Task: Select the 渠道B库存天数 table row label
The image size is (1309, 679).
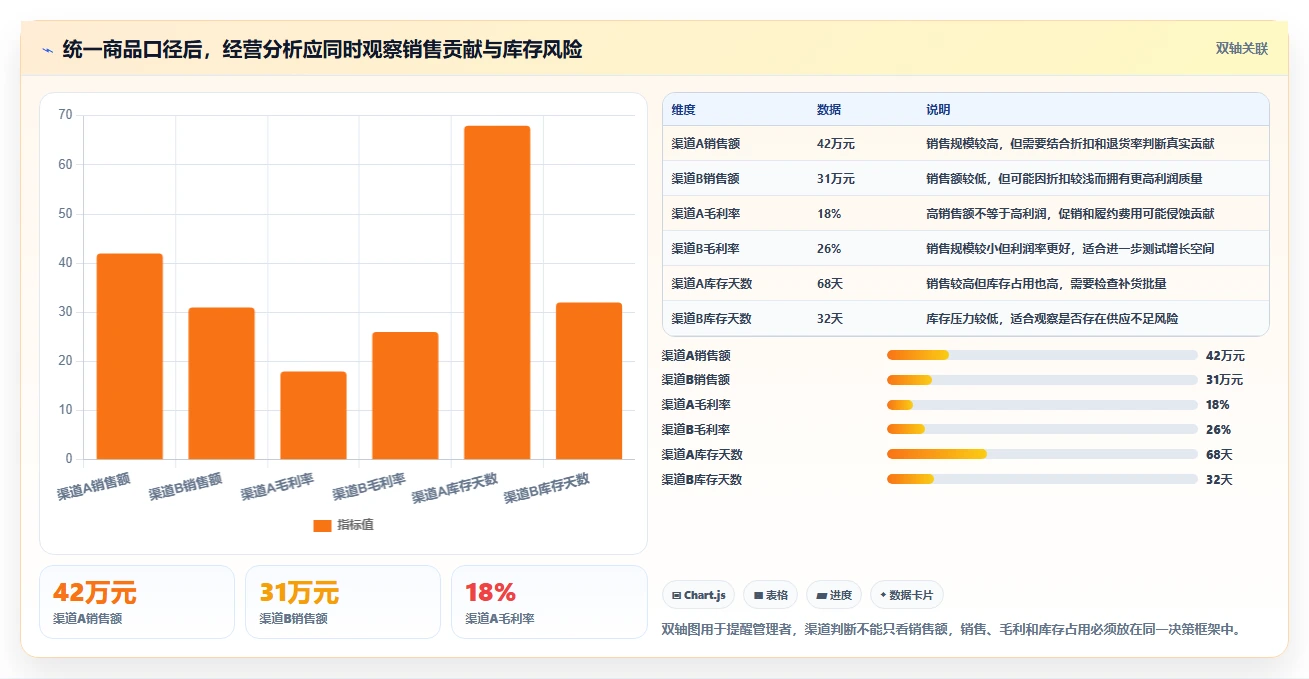Action: click(712, 319)
